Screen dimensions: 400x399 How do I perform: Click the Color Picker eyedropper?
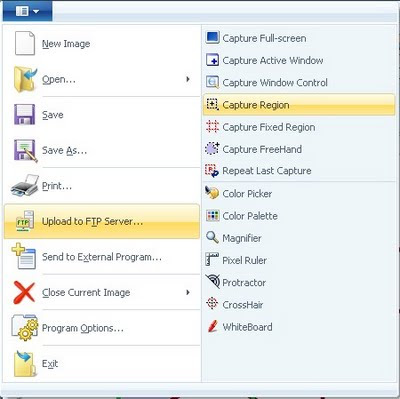[212, 193]
